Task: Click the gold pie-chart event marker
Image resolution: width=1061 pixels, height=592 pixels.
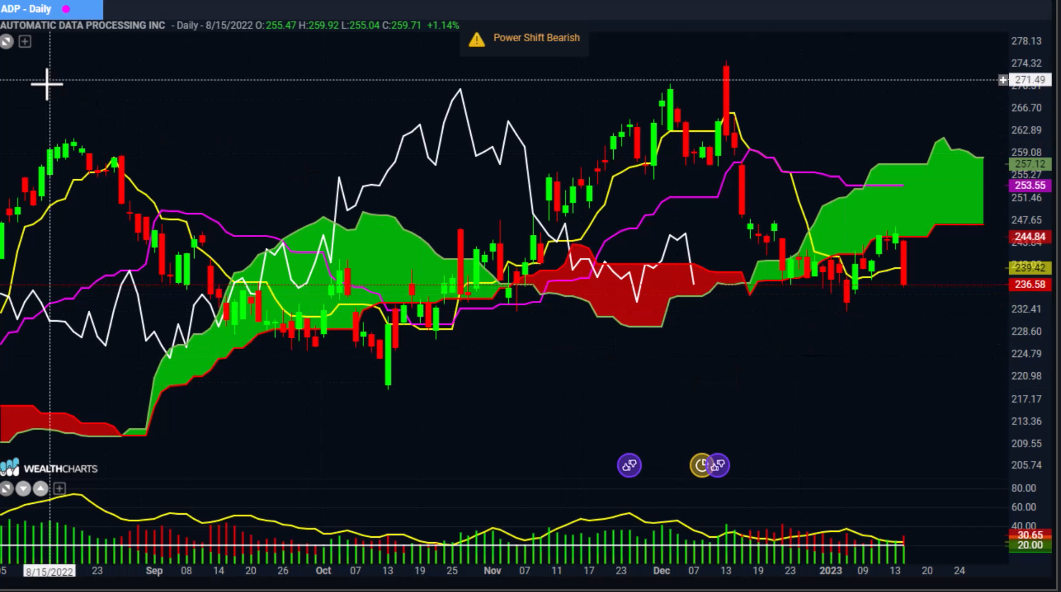Action: (700, 465)
